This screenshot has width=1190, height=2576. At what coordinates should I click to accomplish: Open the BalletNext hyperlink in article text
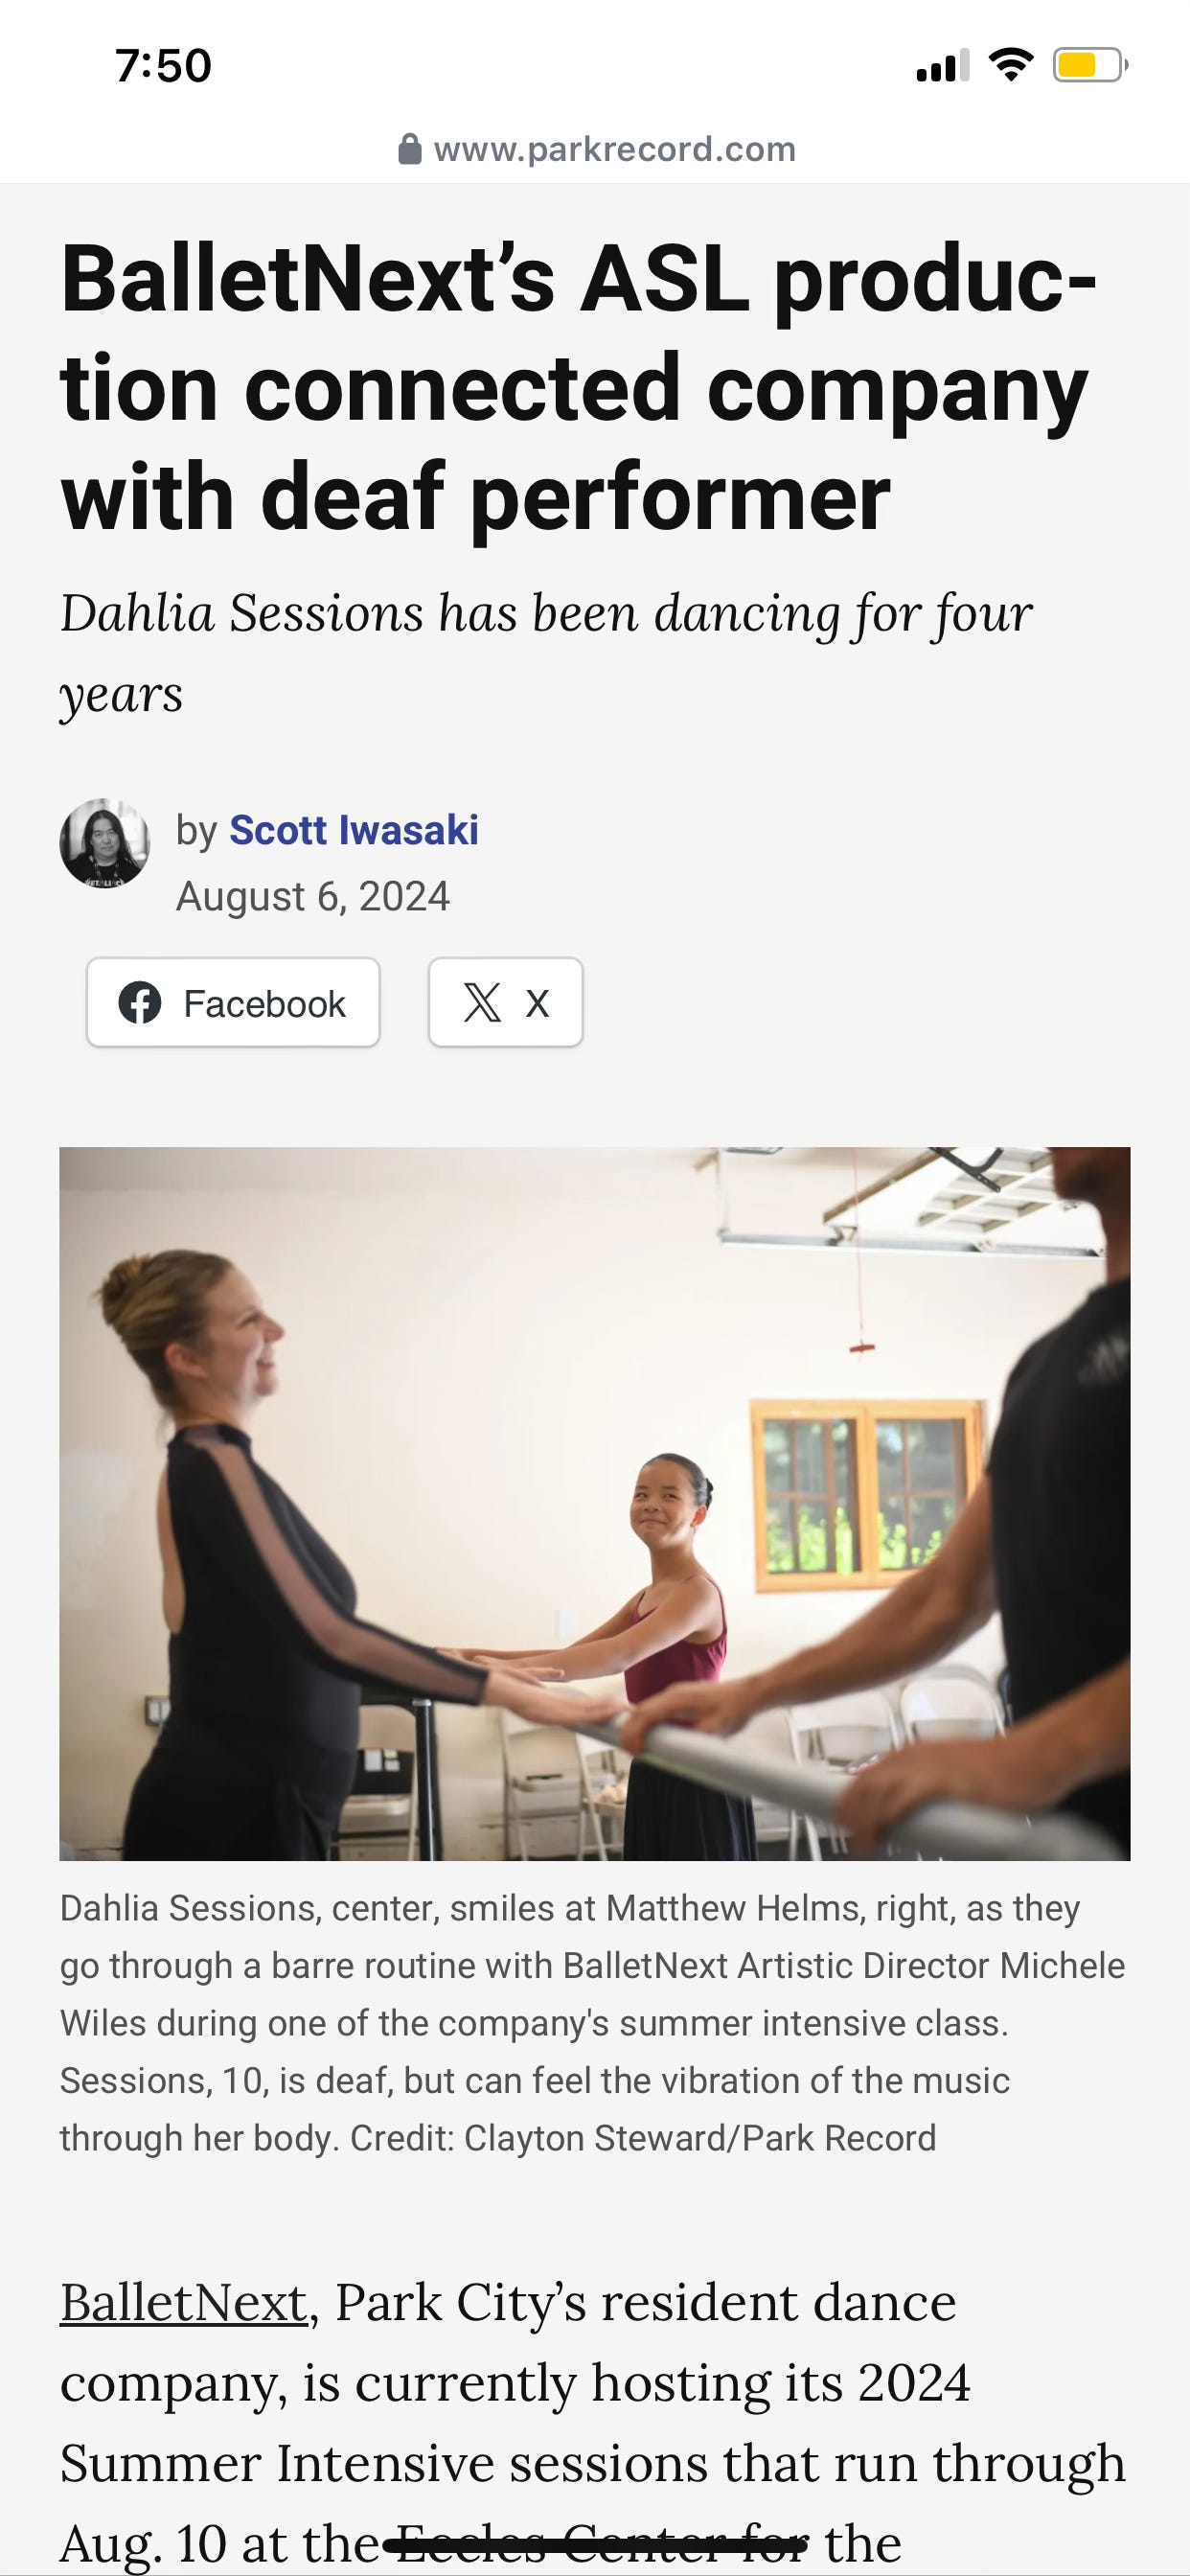(183, 2302)
